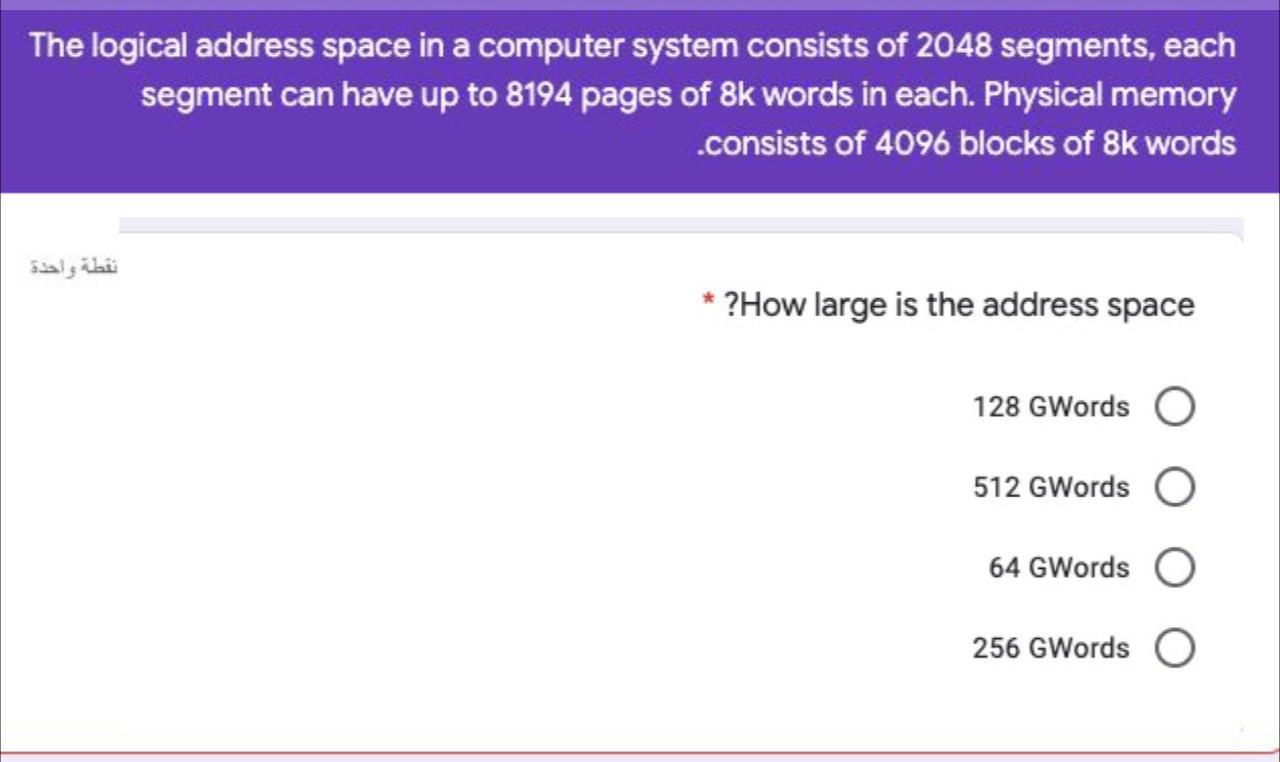1280x762 pixels.
Task: Click the 256 GWords option label
Action: coord(1050,647)
